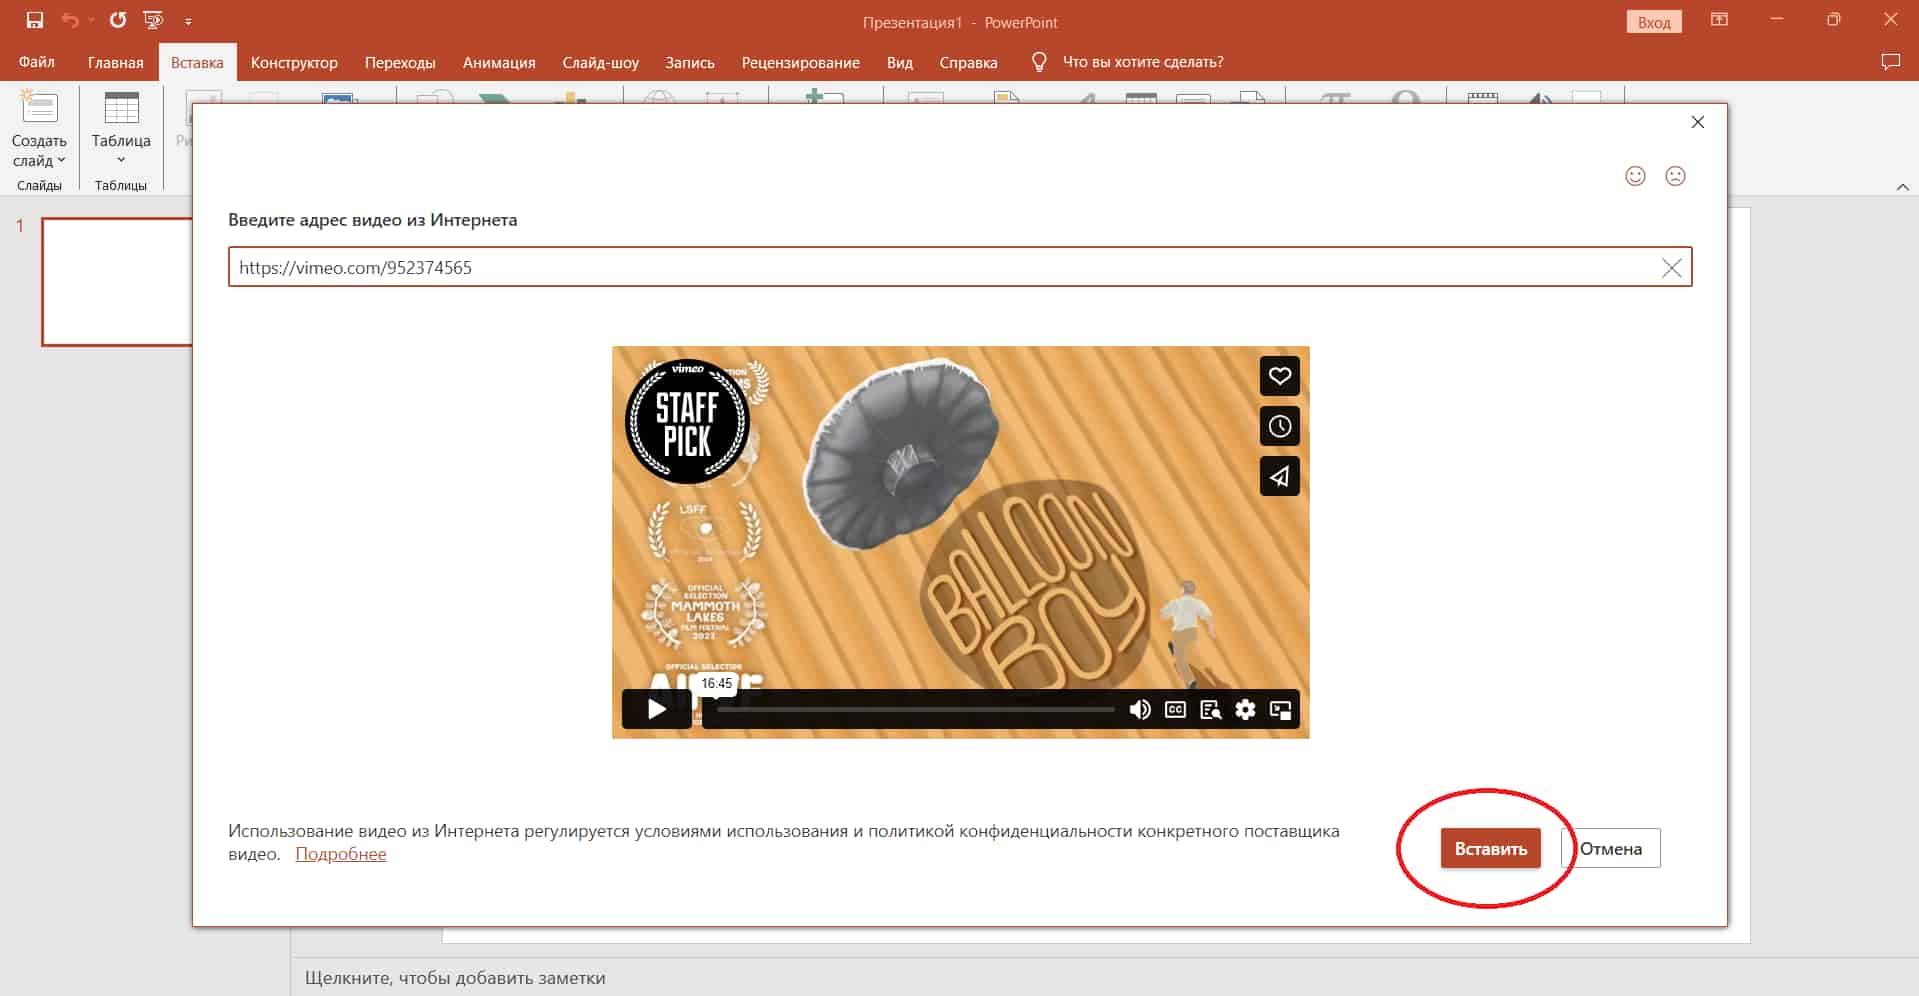Click the Вход sign-in button
This screenshot has width=1919, height=996.
click(x=1654, y=22)
